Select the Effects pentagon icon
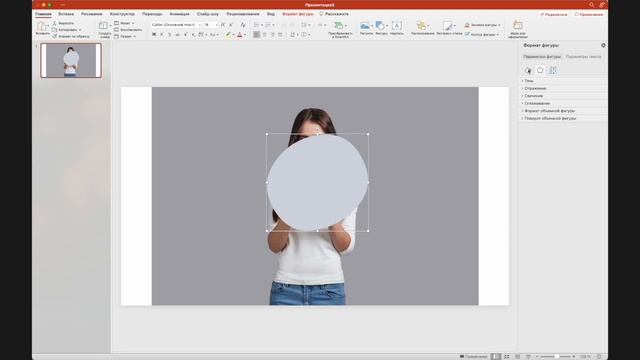 [x=540, y=70]
